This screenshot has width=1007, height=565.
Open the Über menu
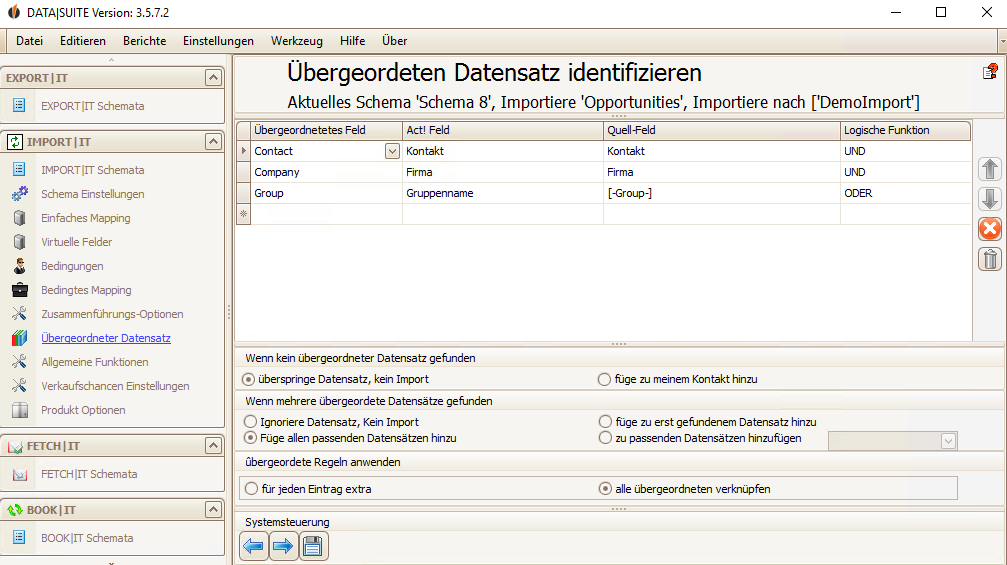point(394,41)
